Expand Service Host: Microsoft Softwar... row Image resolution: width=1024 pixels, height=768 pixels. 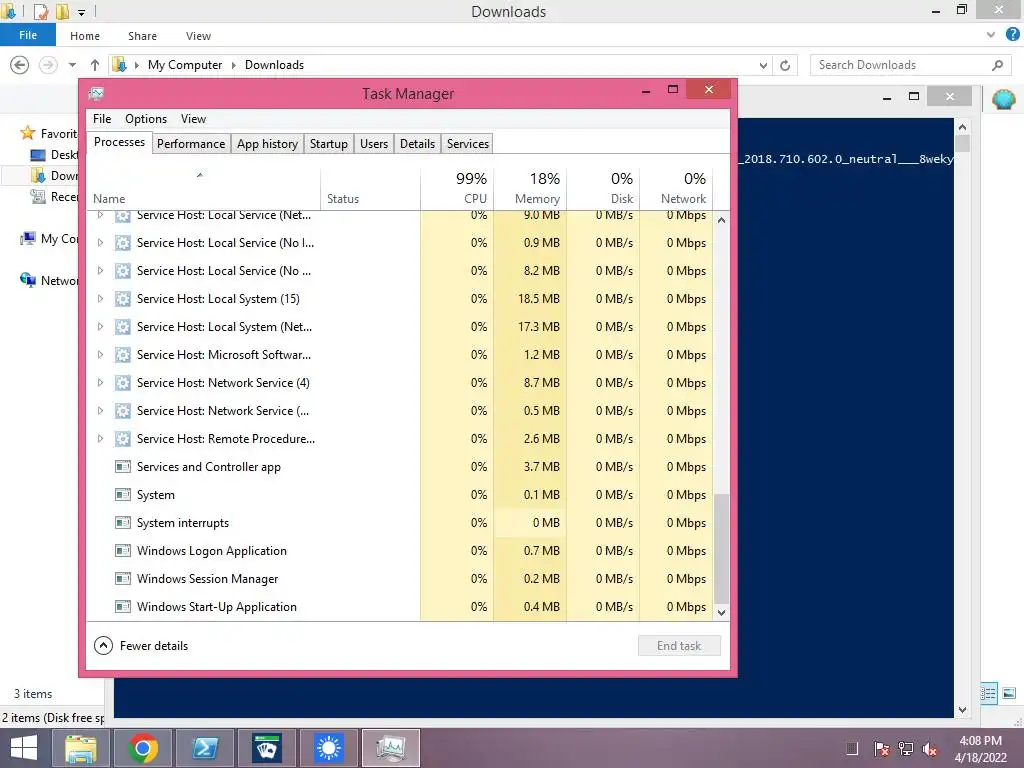coord(100,355)
